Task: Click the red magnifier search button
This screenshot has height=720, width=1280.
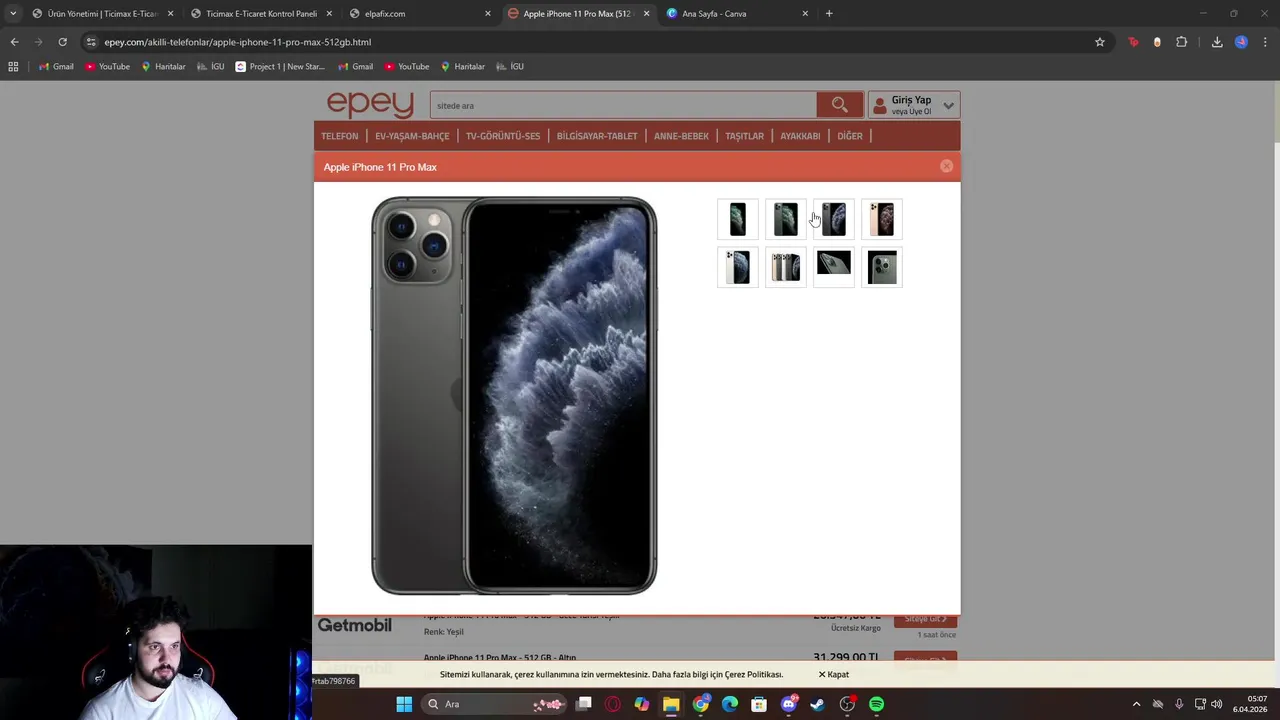Action: [x=840, y=105]
